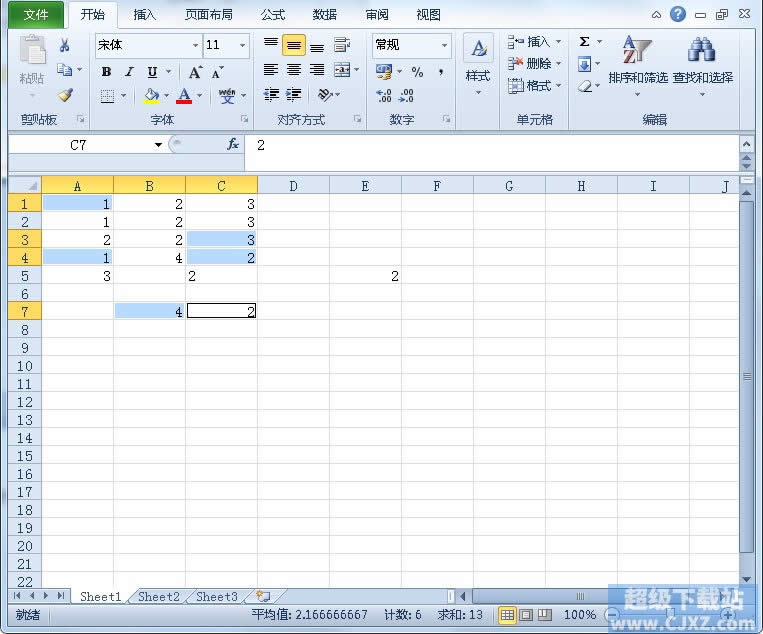
Task: Click the Select All corner button
Action: coord(25,185)
